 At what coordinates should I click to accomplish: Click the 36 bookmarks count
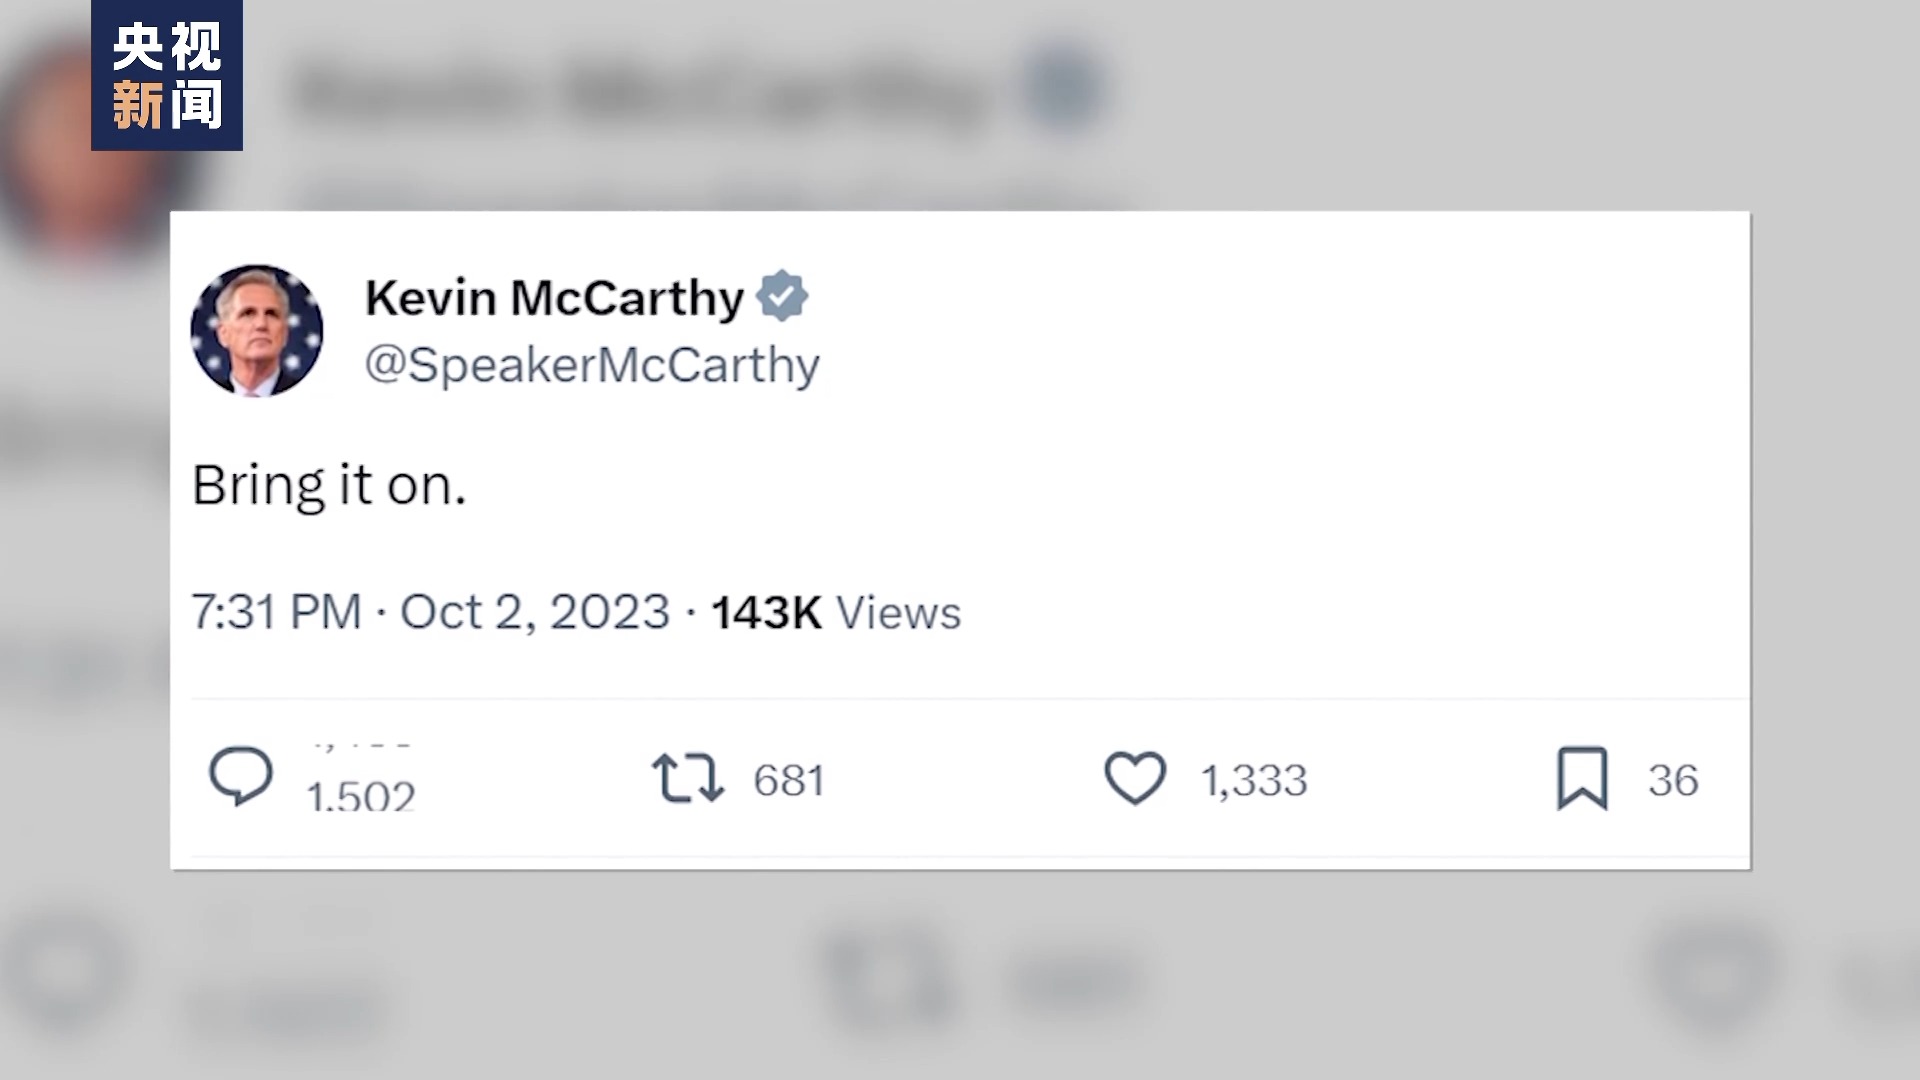click(1673, 780)
